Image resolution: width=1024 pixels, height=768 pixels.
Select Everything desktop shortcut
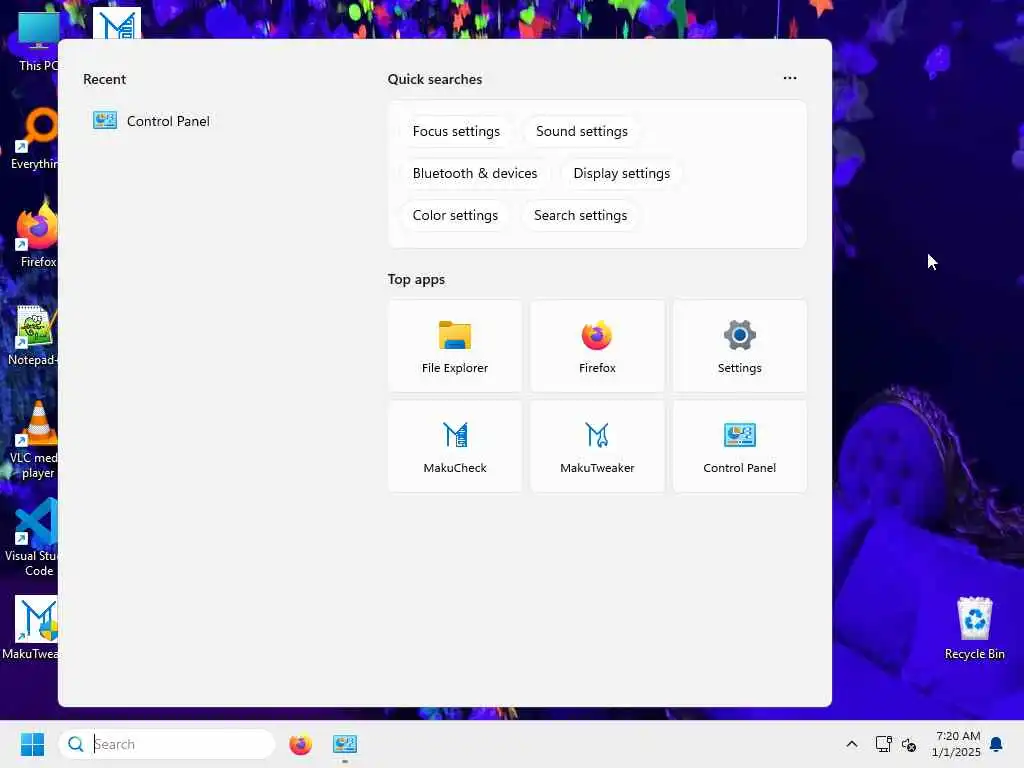(34, 138)
